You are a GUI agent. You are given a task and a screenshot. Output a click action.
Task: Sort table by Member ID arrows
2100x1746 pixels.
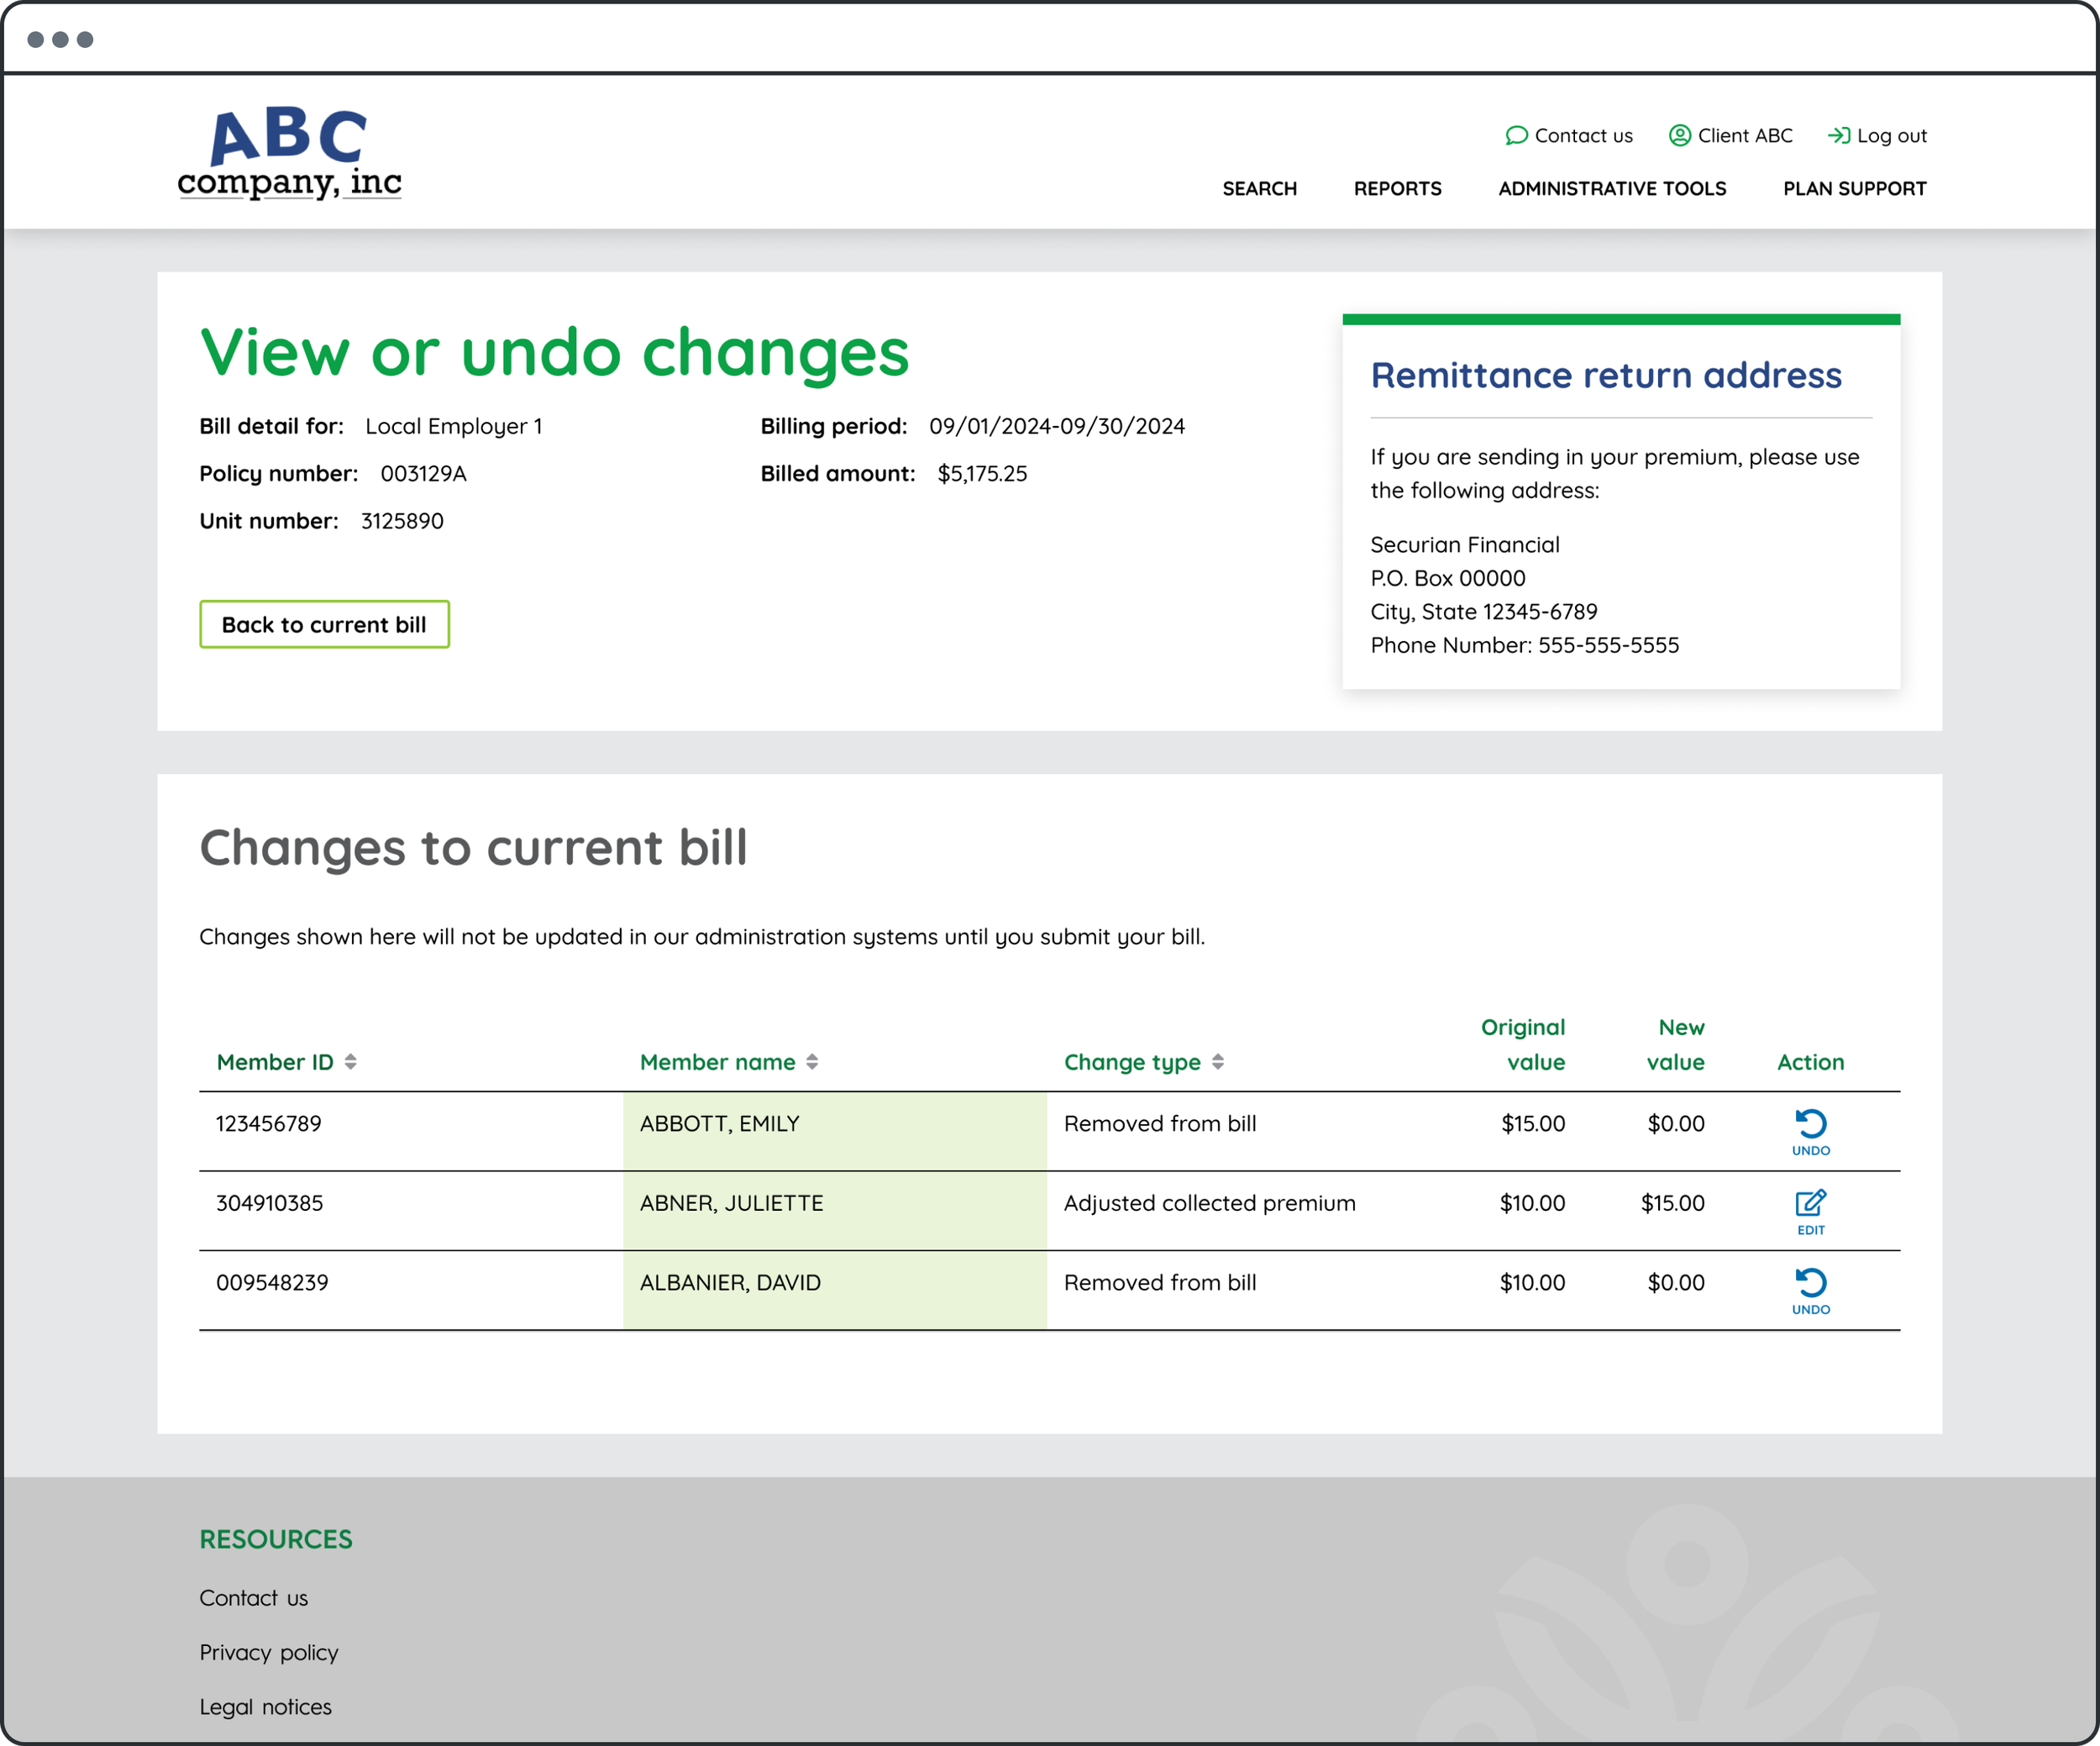[350, 1062]
